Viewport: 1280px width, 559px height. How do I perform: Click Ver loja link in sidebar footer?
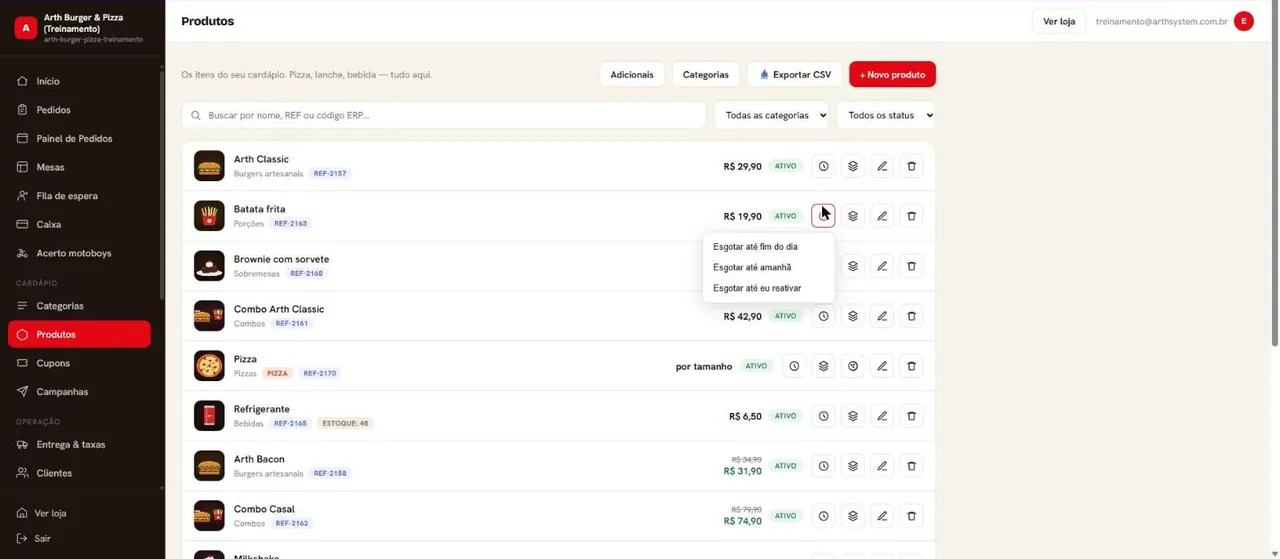[x=50, y=513]
